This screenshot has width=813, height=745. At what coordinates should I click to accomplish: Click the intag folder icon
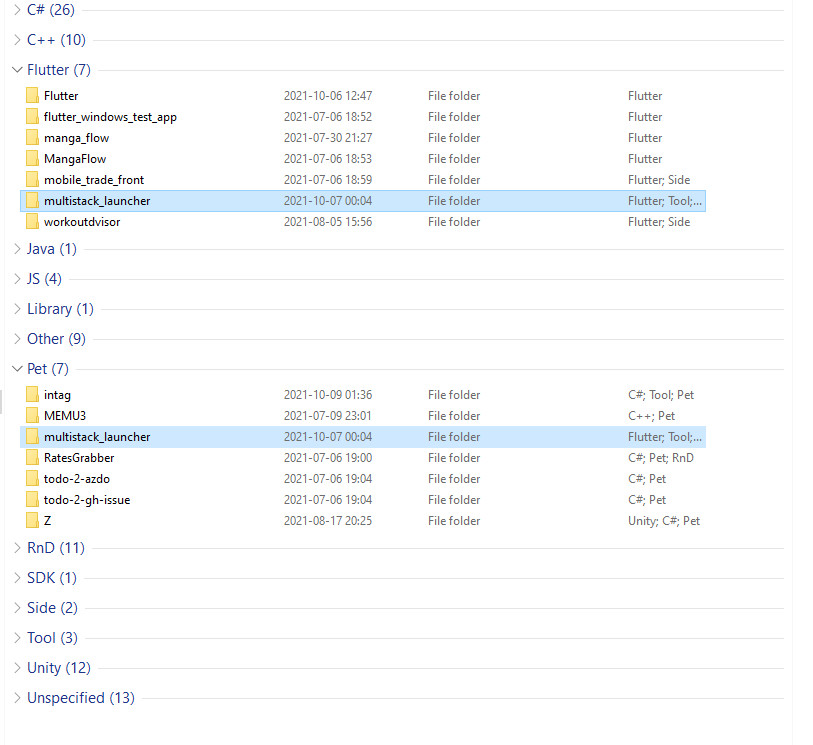(x=32, y=395)
